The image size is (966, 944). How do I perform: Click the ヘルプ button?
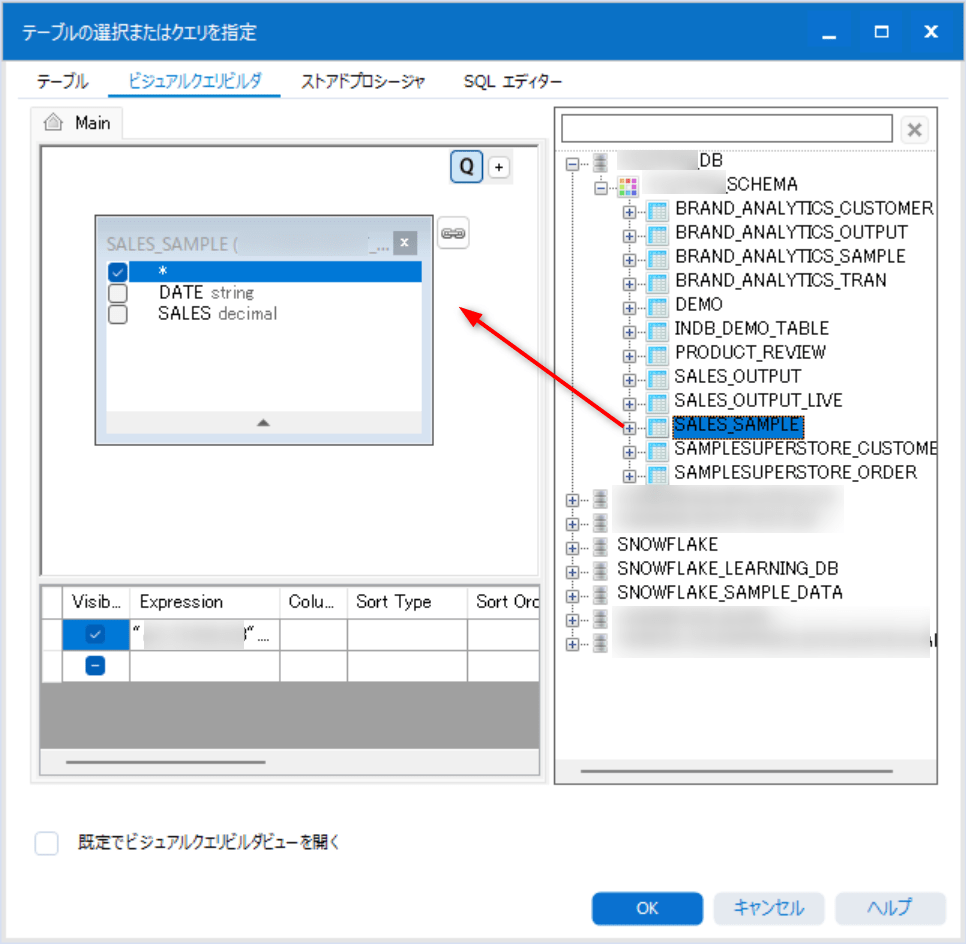[x=889, y=908]
